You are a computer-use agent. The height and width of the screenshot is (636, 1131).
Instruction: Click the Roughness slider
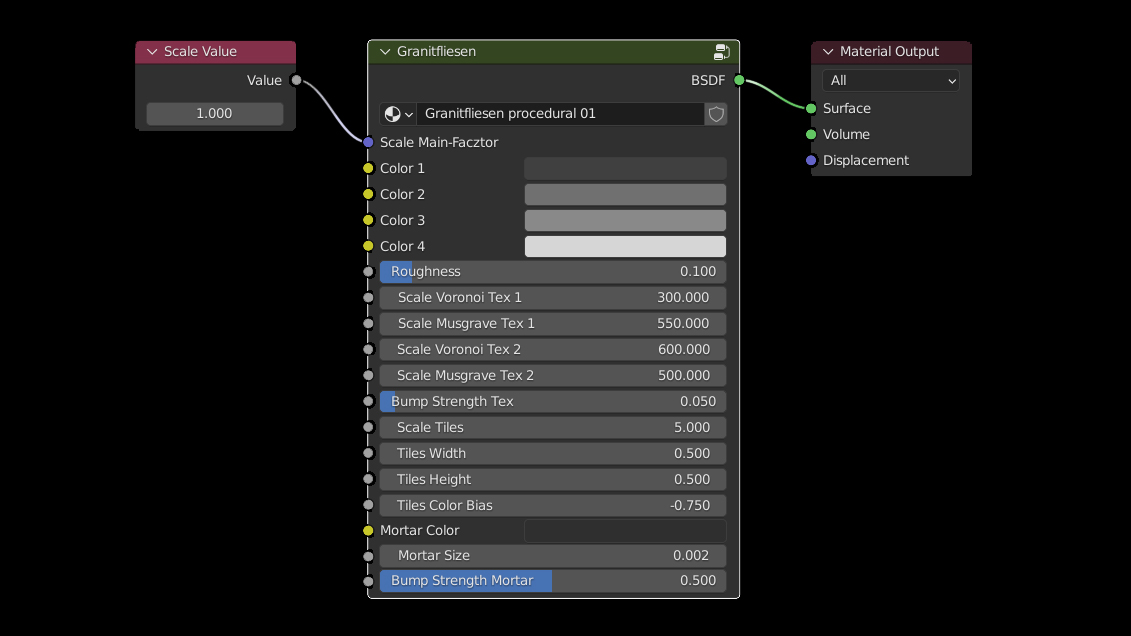(553, 272)
